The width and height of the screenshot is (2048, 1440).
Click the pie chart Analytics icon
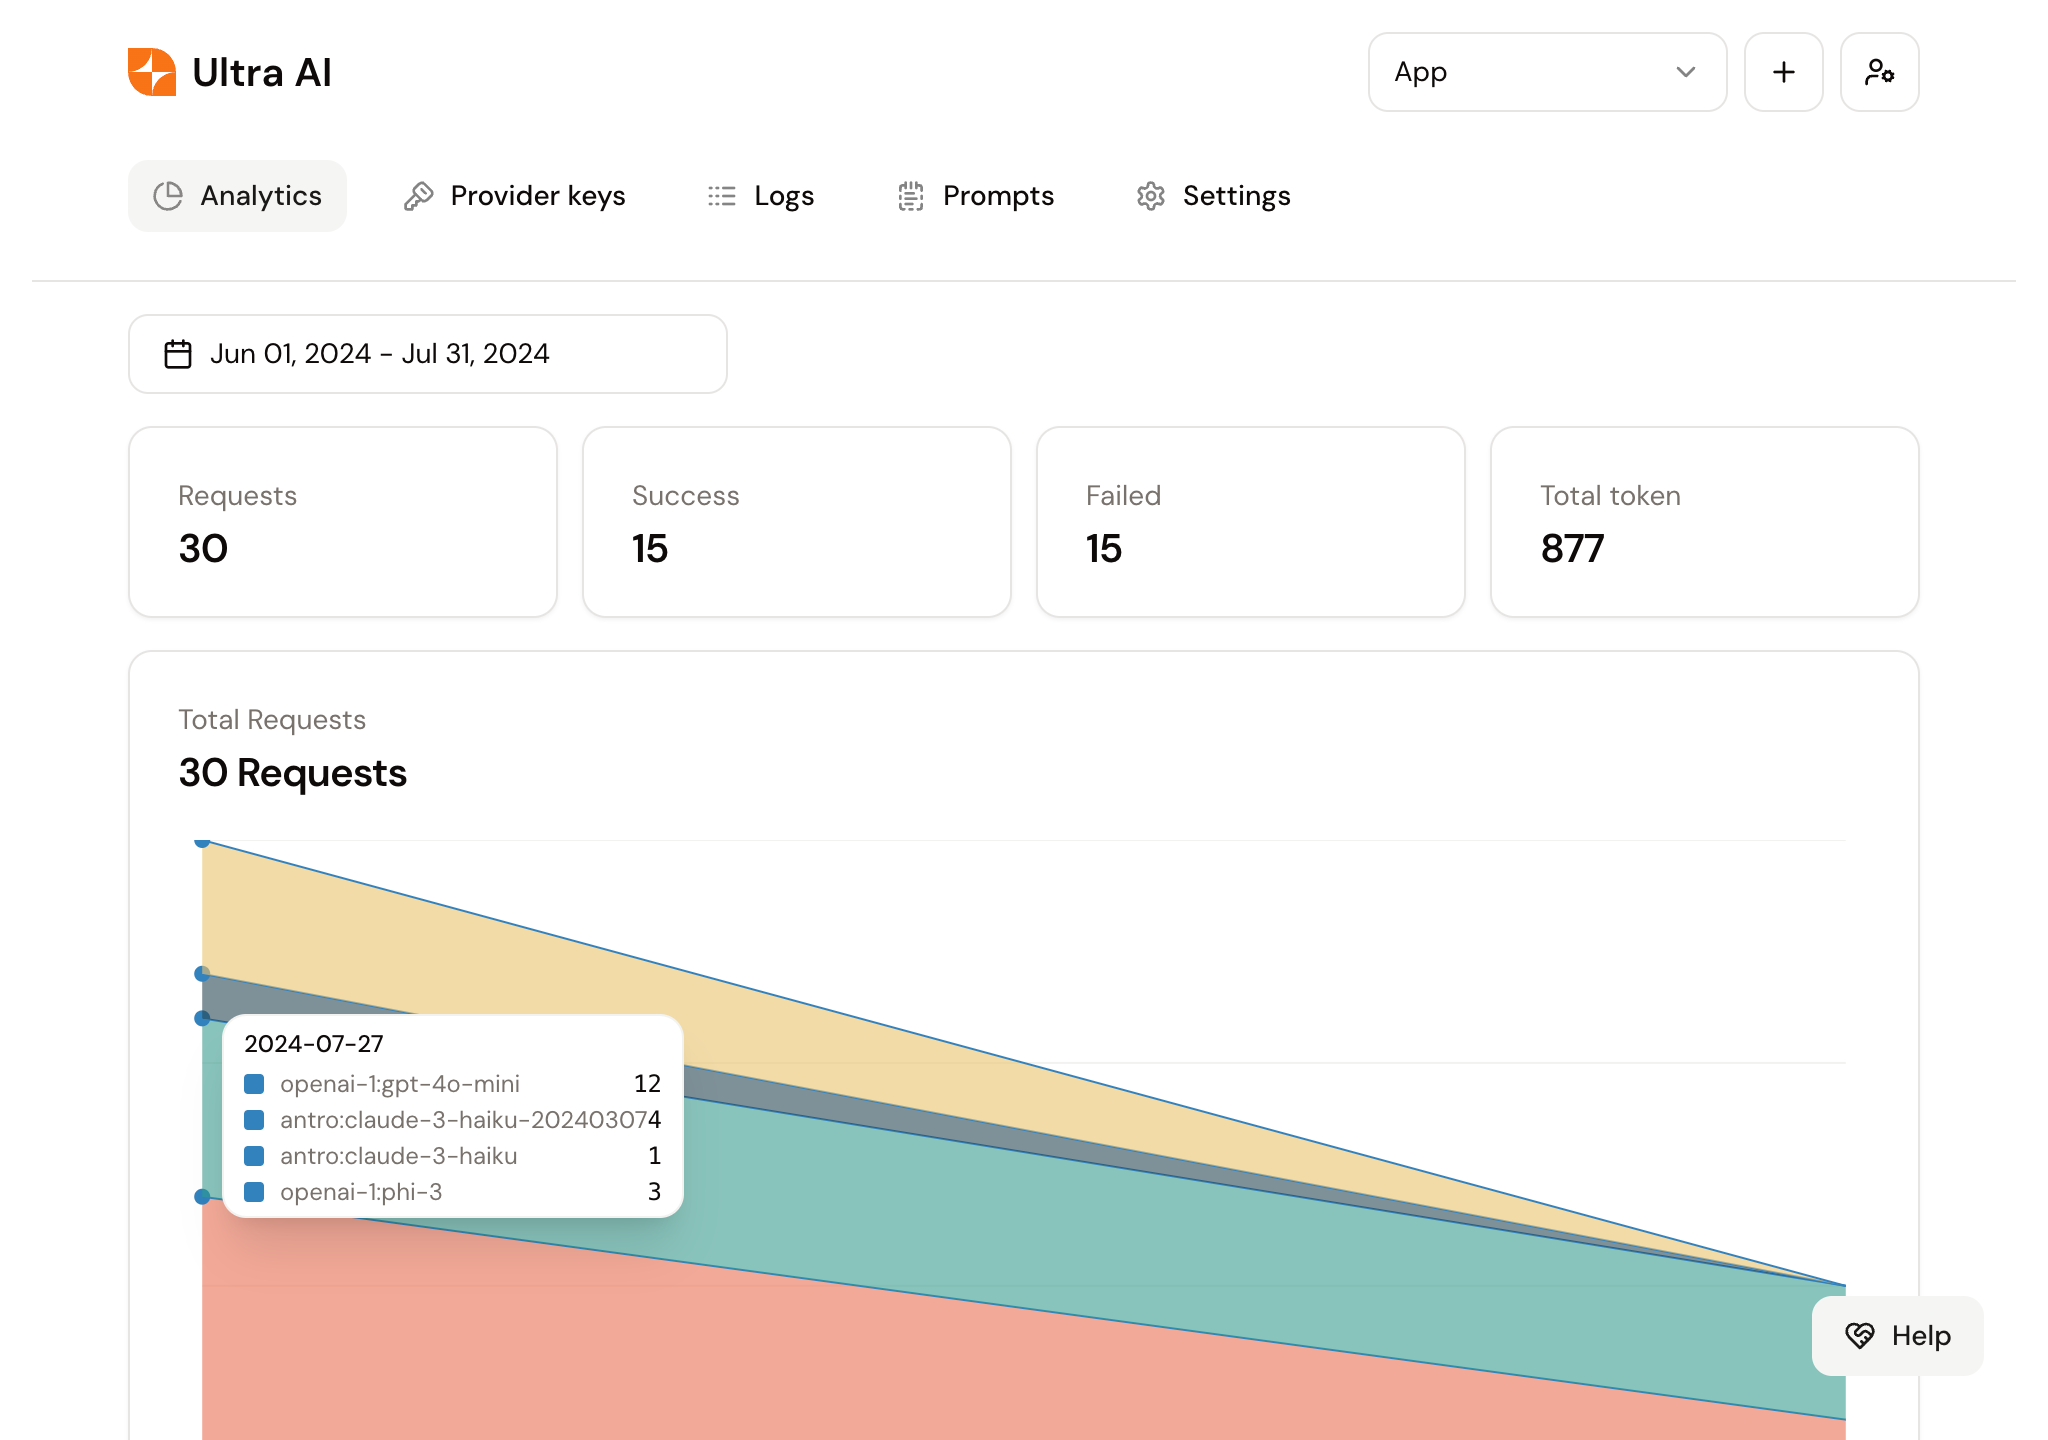[x=168, y=196]
